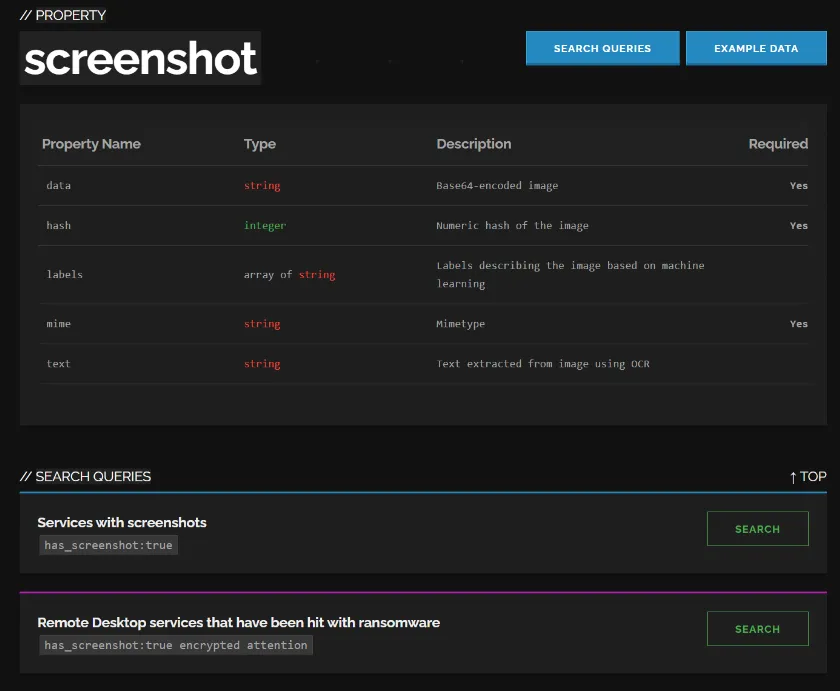The height and width of the screenshot is (691, 840).
Task: Click the 'labels' property row name
Action: pos(65,275)
